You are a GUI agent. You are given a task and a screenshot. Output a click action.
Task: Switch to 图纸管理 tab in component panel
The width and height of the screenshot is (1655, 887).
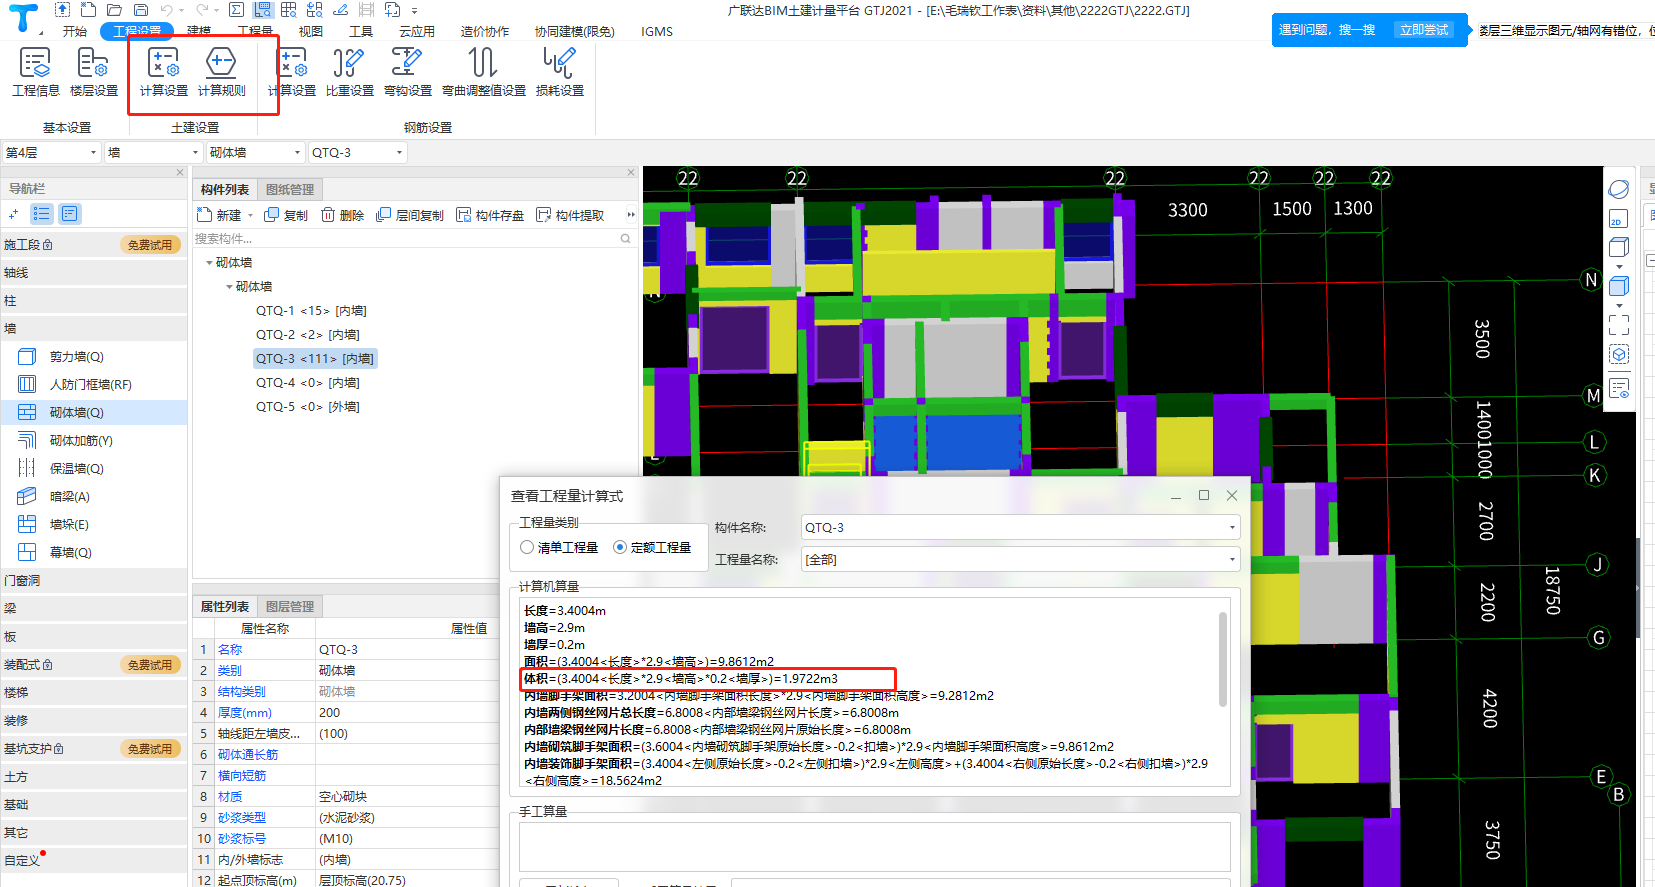[x=290, y=189]
